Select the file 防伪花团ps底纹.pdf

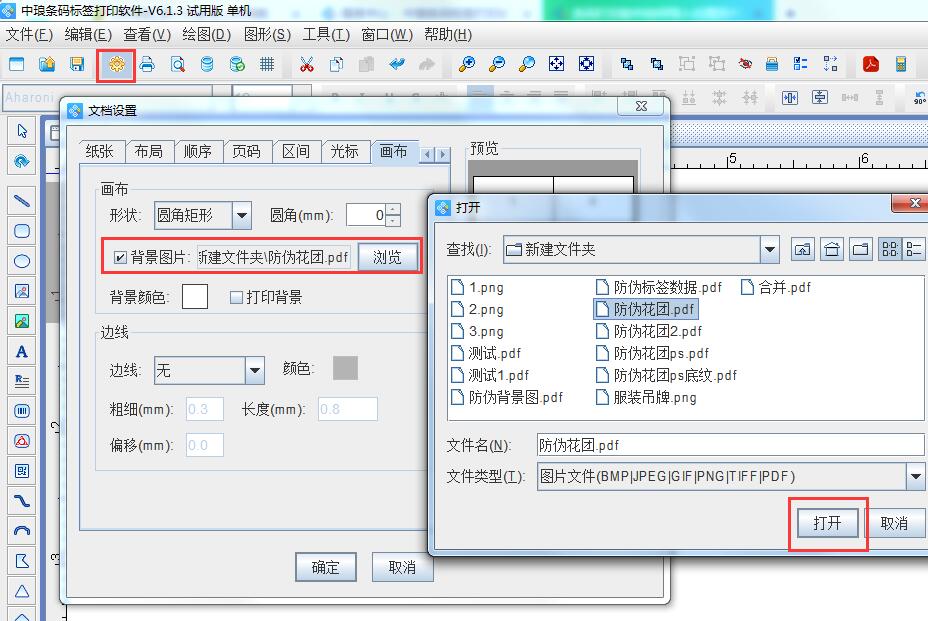tap(675, 375)
